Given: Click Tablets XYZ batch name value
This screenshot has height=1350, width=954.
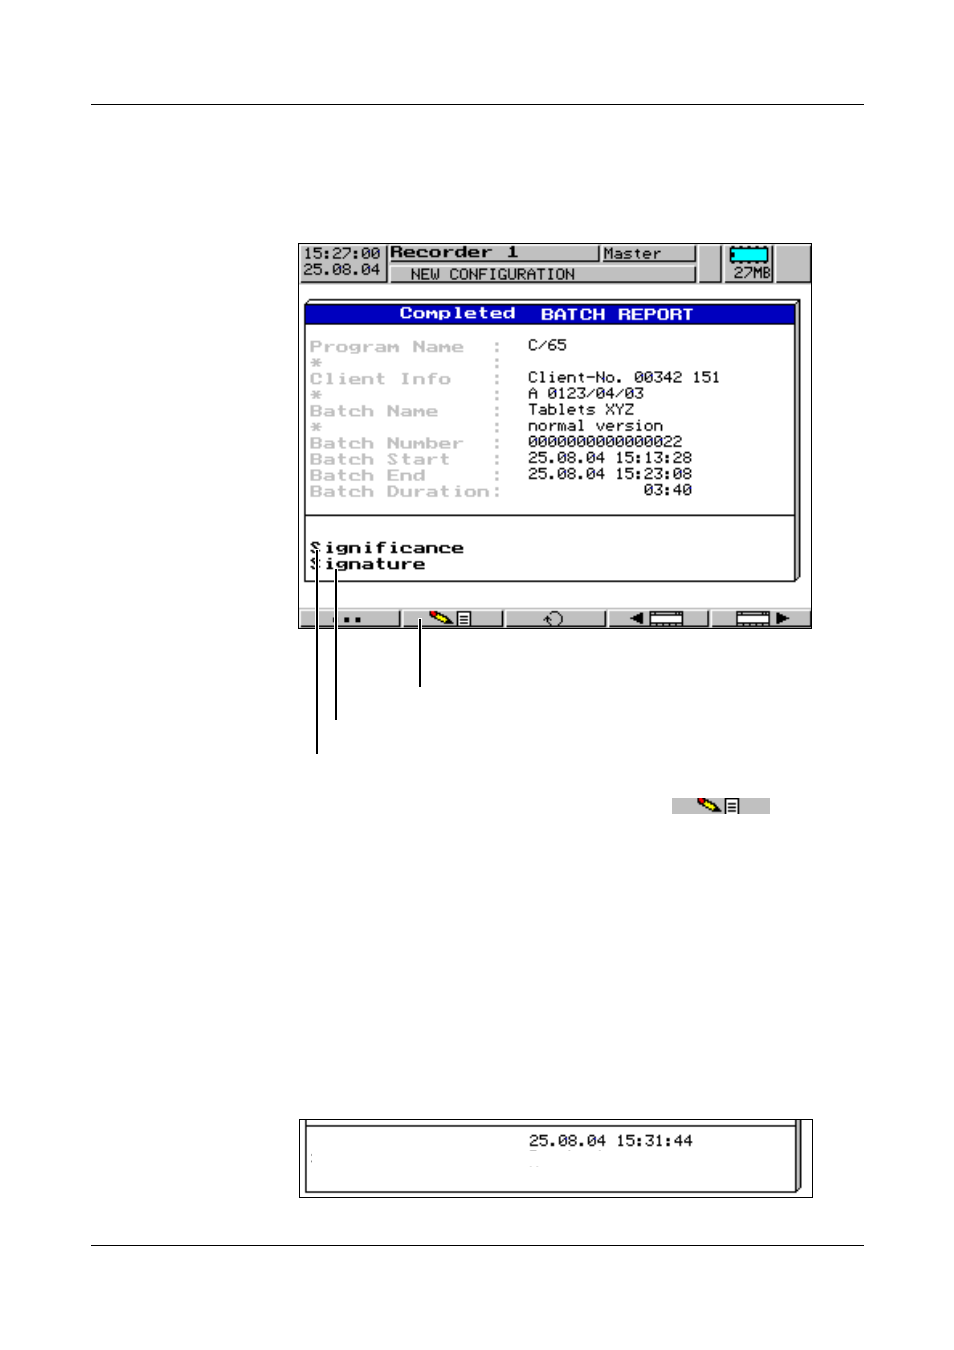Looking at the screenshot, I should tap(580, 409).
